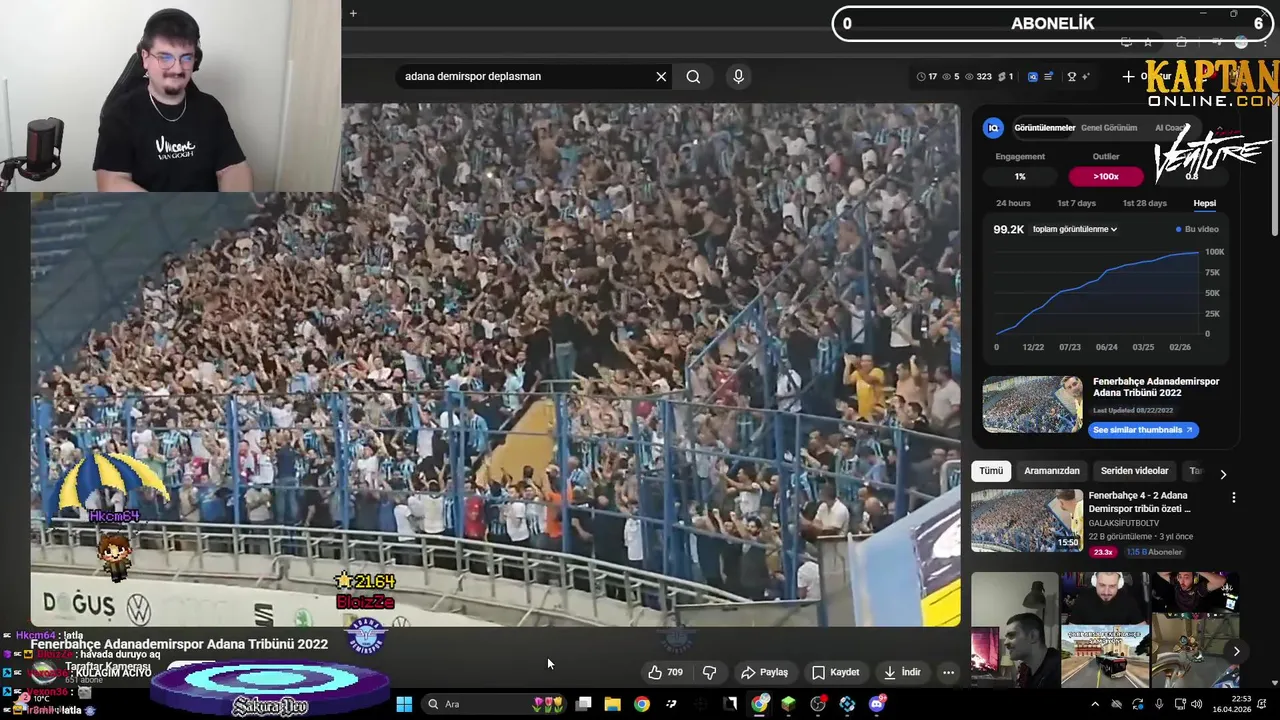Screen dimensions: 1280x720
Task: Open Task View on the taskbar
Action: pos(583,704)
